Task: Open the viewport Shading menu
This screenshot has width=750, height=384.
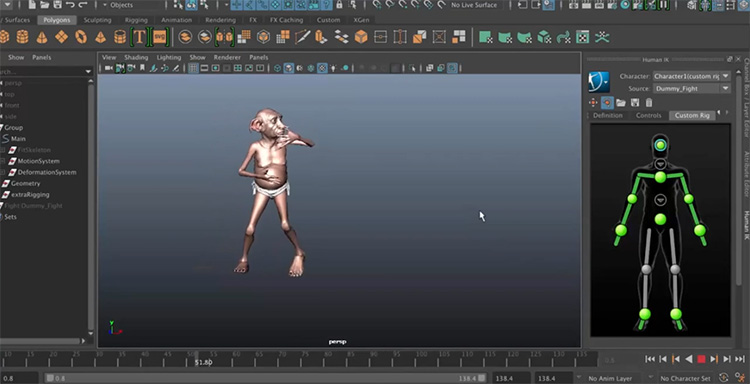Action: click(x=136, y=57)
